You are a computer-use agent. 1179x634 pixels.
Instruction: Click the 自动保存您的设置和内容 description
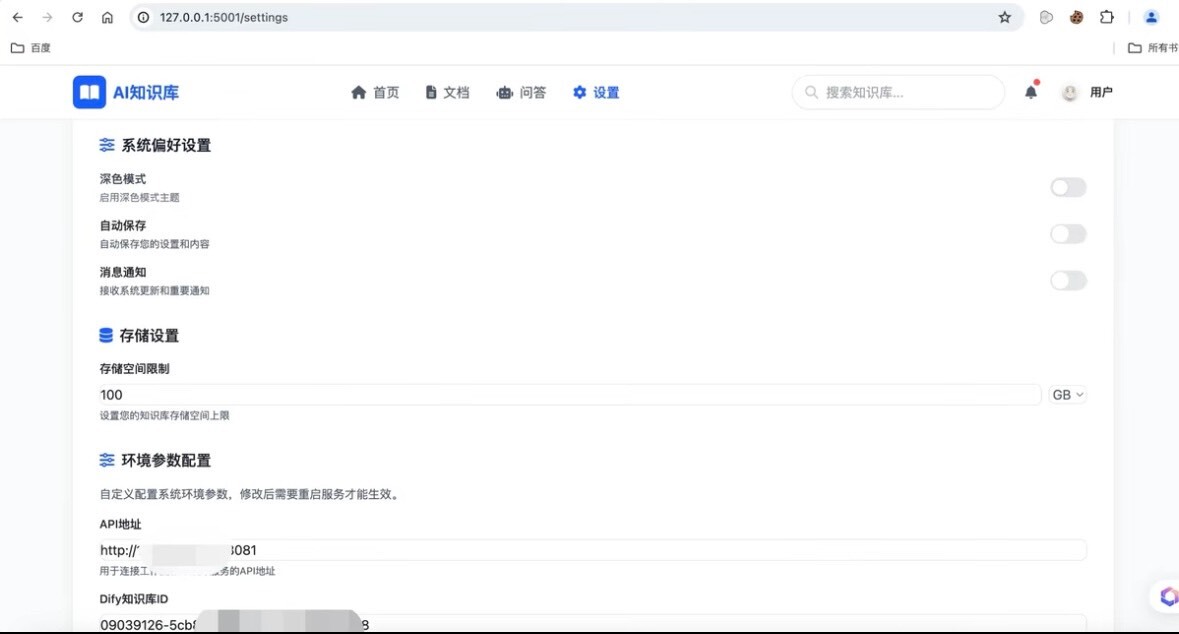(x=154, y=244)
